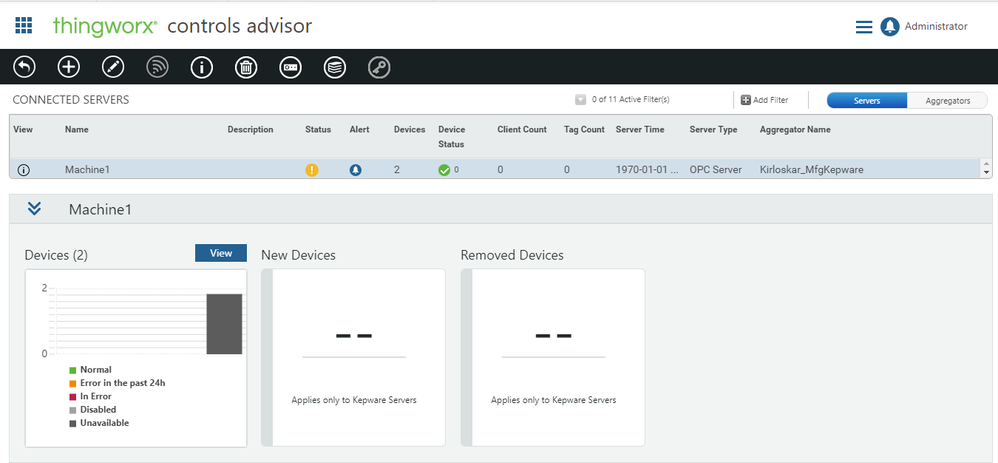Open the info toolbar icon
Image resolution: width=998 pixels, height=463 pixels.
pos(202,67)
